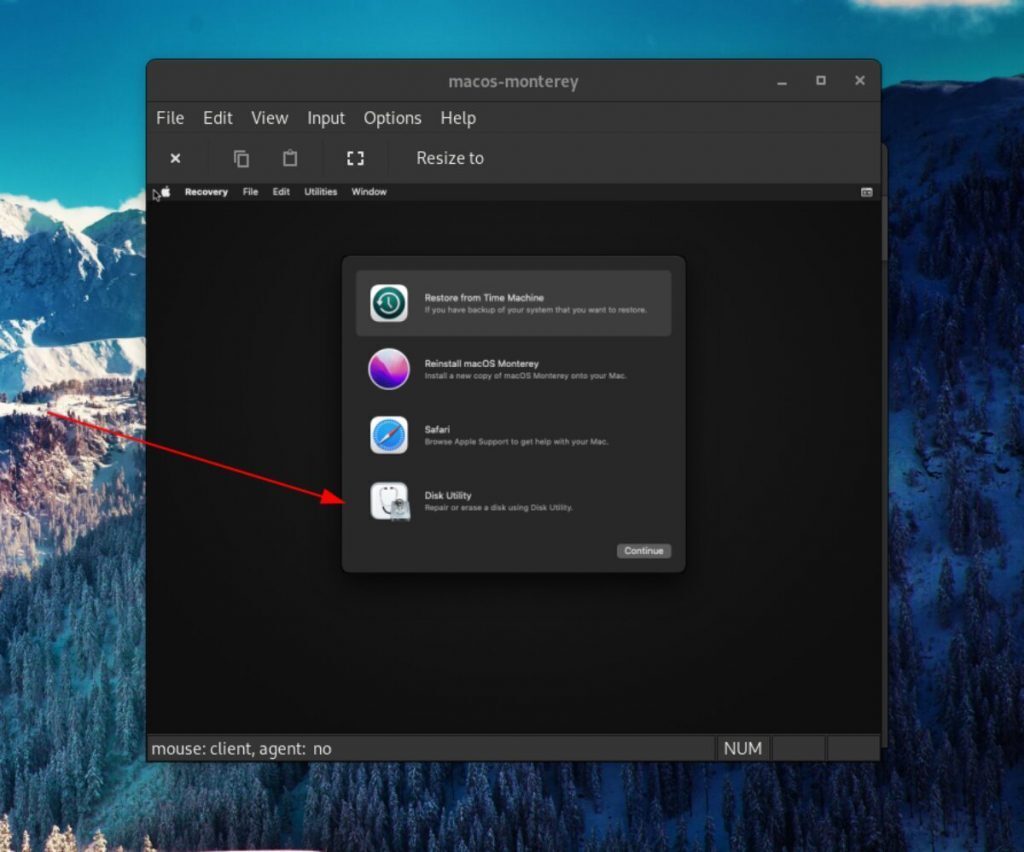The image size is (1024, 852).
Task: Open the Resize to dropdown
Action: click(449, 158)
